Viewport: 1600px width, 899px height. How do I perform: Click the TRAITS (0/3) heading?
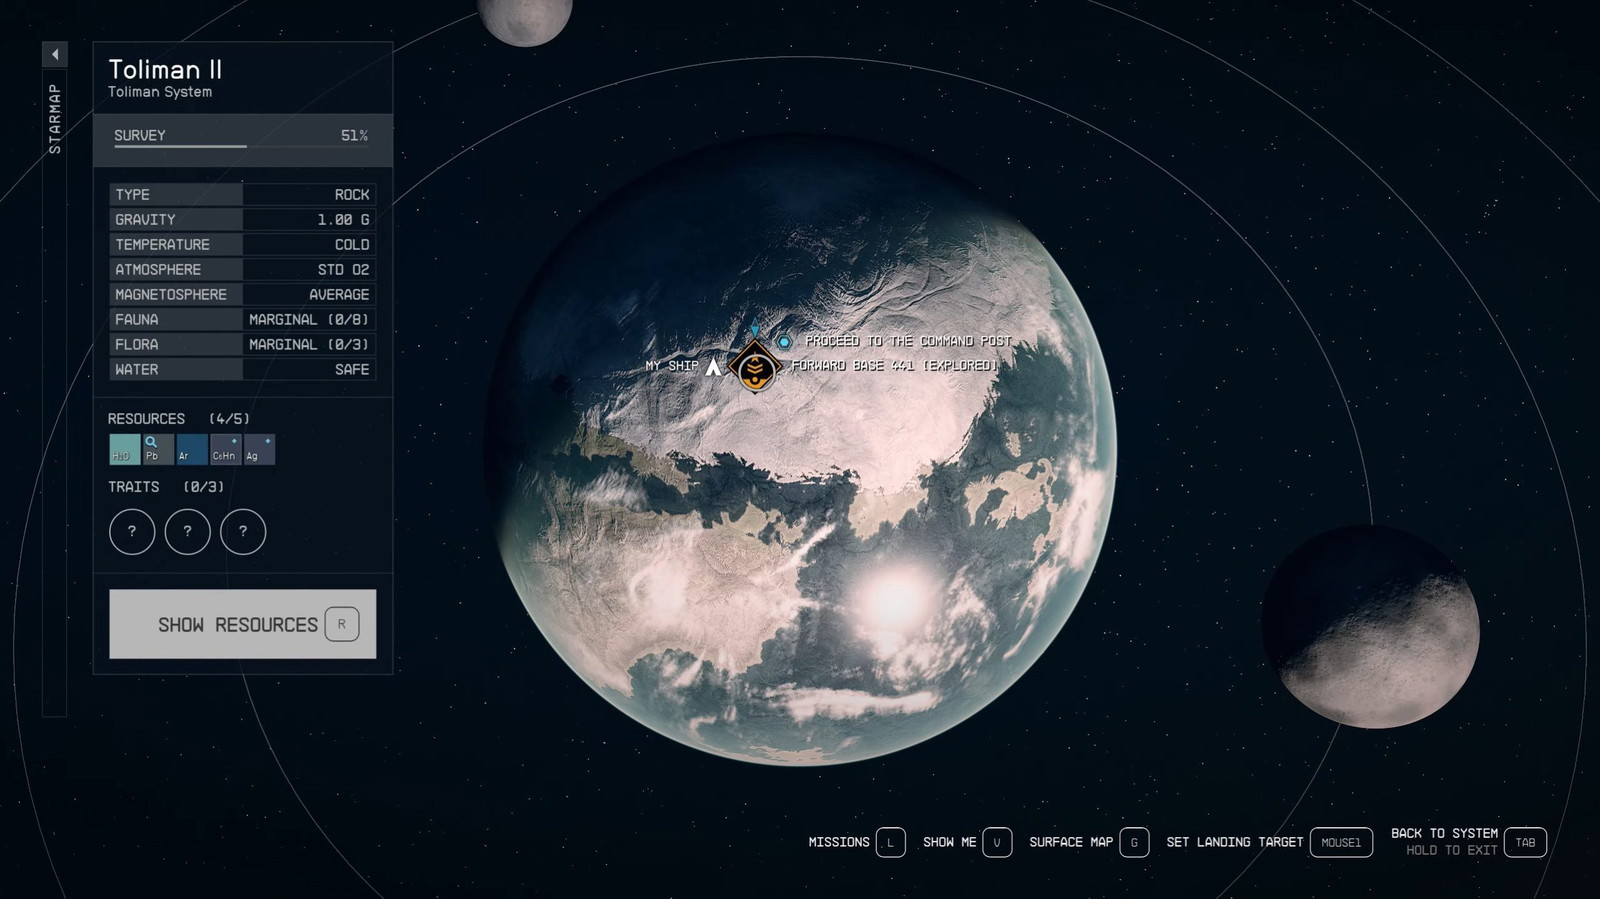[x=166, y=487]
